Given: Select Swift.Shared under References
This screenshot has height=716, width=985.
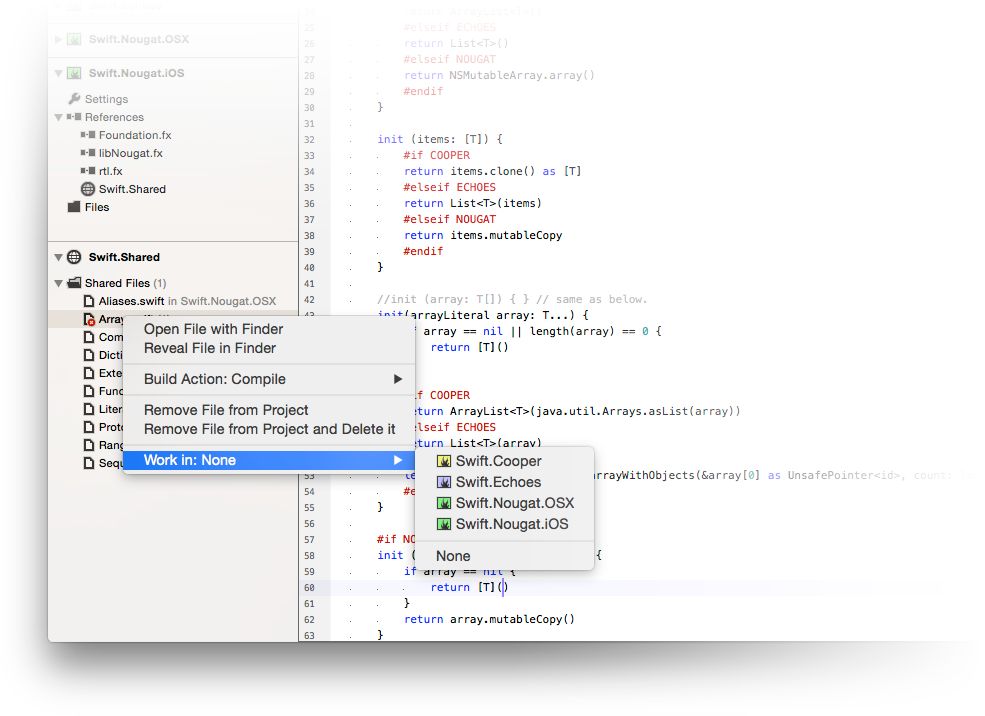Looking at the screenshot, I should pyautogui.click(x=133, y=189).
